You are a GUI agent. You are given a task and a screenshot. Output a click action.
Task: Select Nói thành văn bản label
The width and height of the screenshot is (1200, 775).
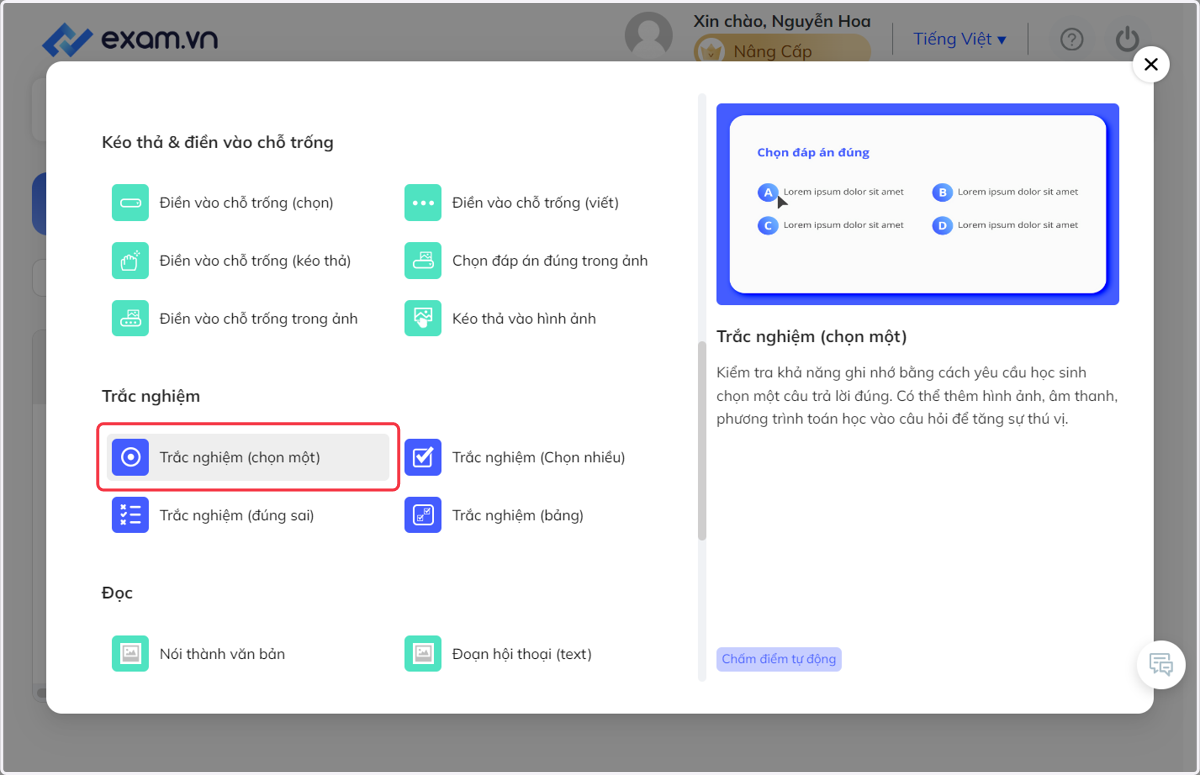tap(223, 654)
